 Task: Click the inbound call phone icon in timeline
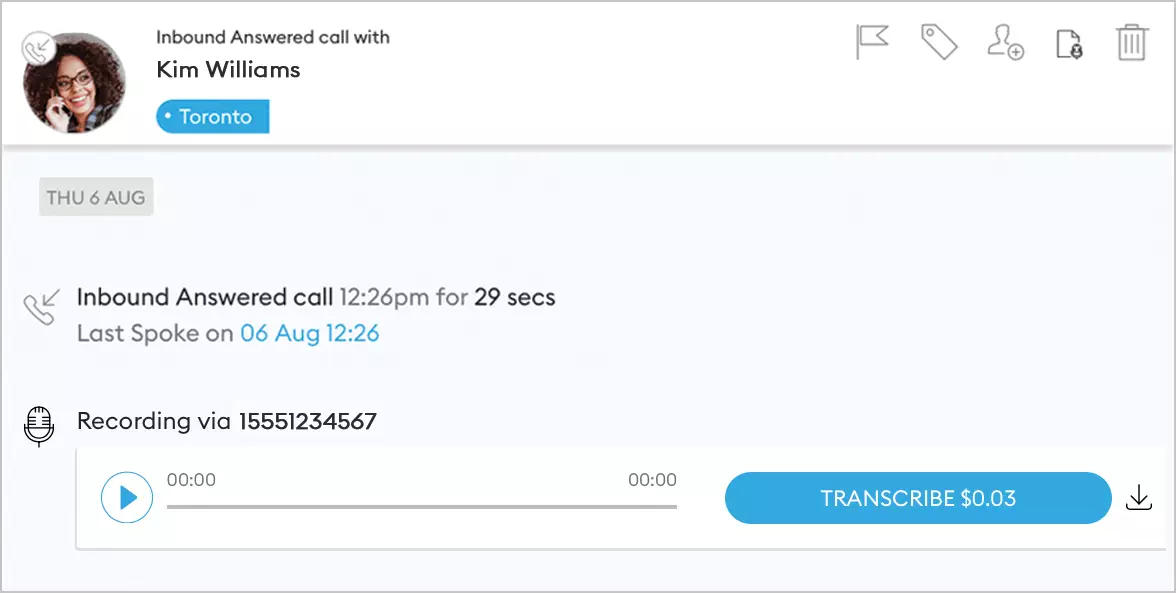pos(42,306)
